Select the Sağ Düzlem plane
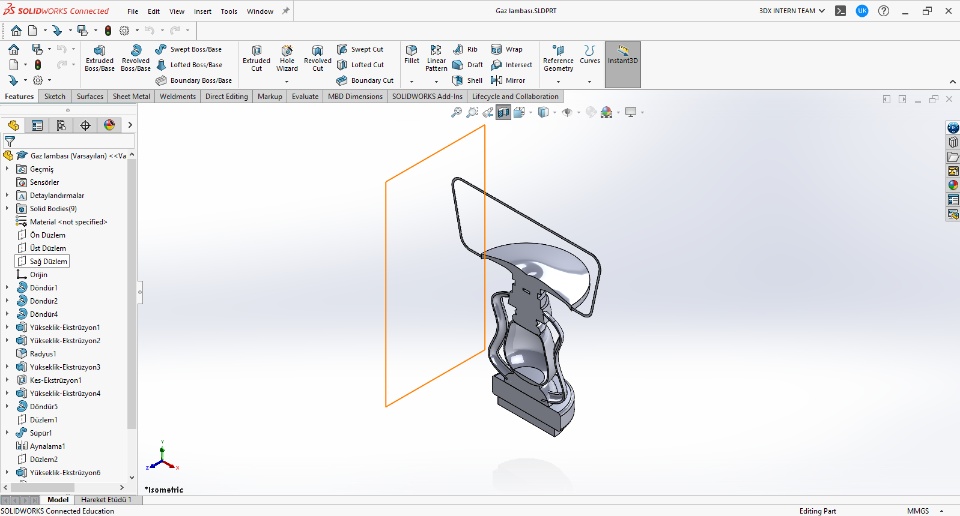Image resolution: width=960 pixels, height=516 pixels. (x=48, y=261)
